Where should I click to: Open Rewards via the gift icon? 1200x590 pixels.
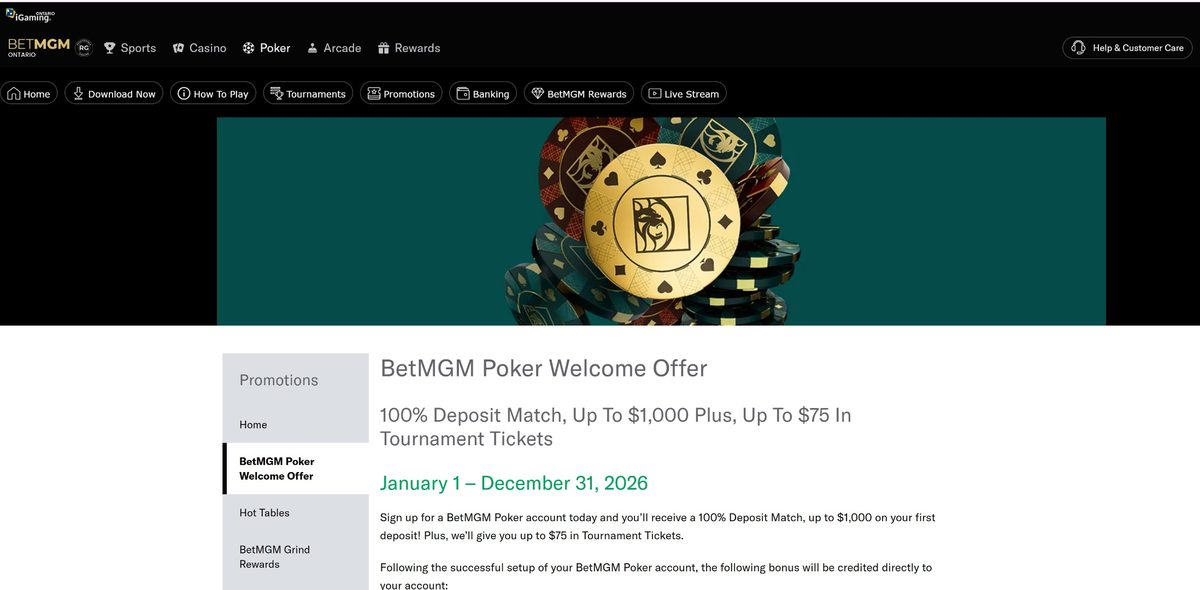pos(383,47)
